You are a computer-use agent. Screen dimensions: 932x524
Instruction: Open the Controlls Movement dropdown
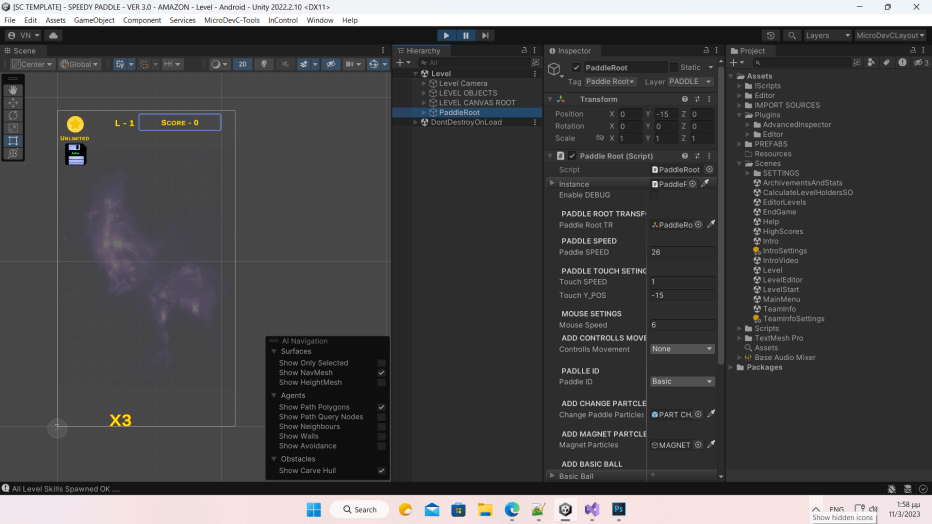pyautogui.click(x=682, y=349)
